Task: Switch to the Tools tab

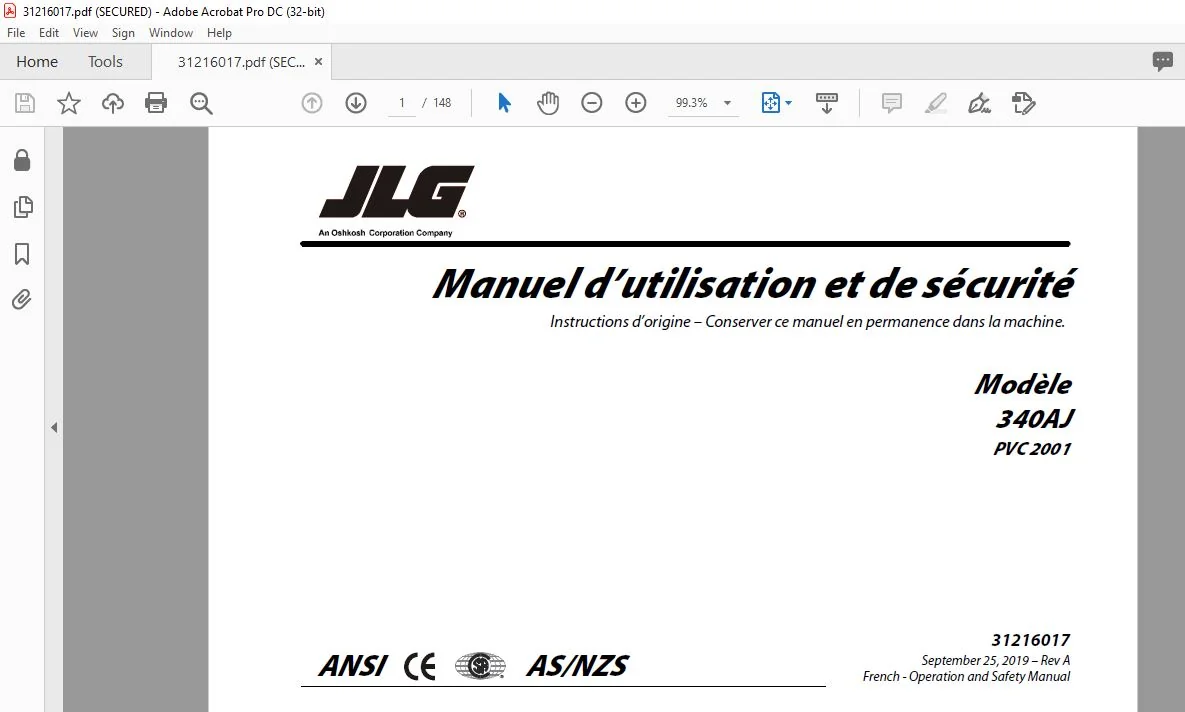Action: point(105,62)
